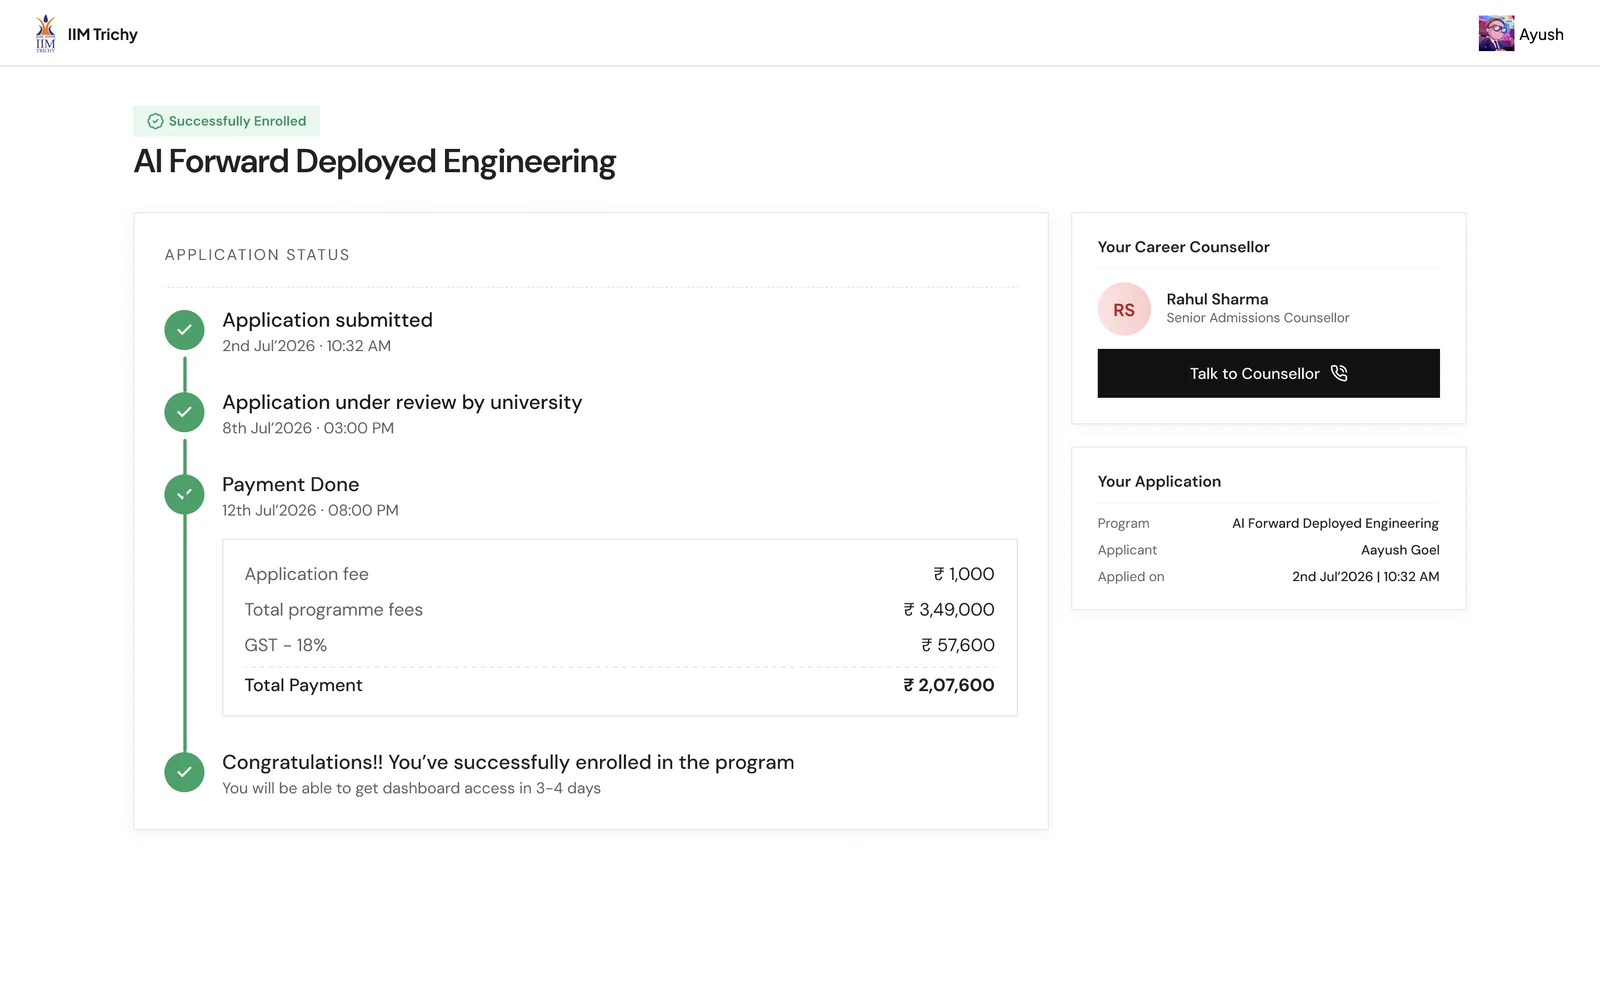Click the dashboard access in 3-4 days note
Image resolution: width=1600 pixels, height=1000 pixels.
tap(411, 788)
